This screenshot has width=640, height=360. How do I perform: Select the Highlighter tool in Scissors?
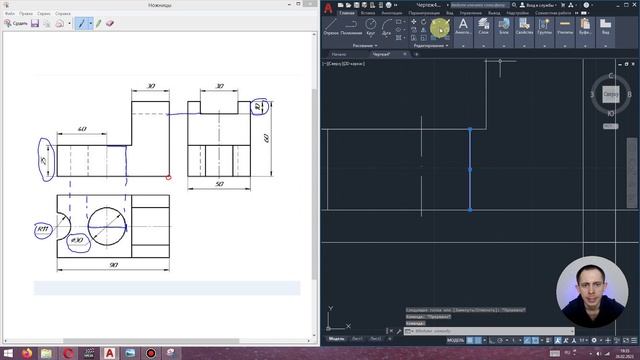(x=98, y=23)
